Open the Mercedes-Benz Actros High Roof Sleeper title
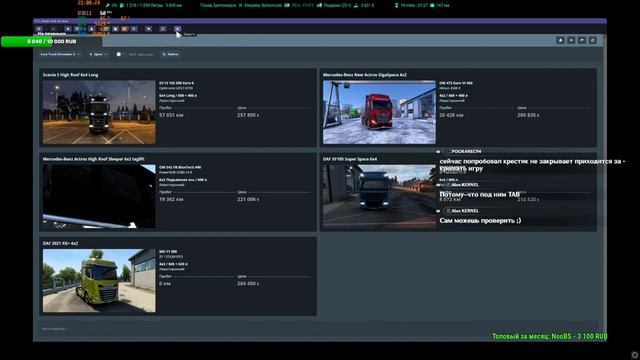The image size is (640, 360). pyautogui.click(x=93, y=159)
